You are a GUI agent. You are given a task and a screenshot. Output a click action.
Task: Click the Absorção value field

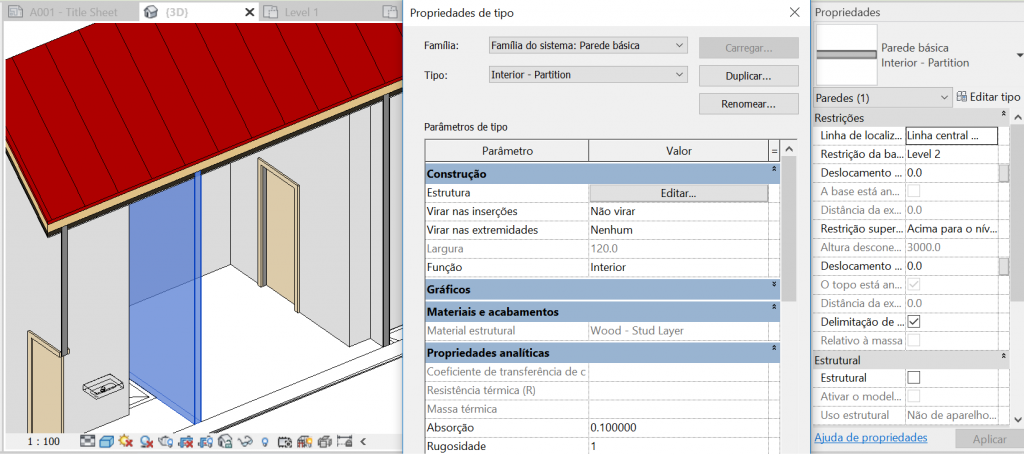[x=678, y=428]
